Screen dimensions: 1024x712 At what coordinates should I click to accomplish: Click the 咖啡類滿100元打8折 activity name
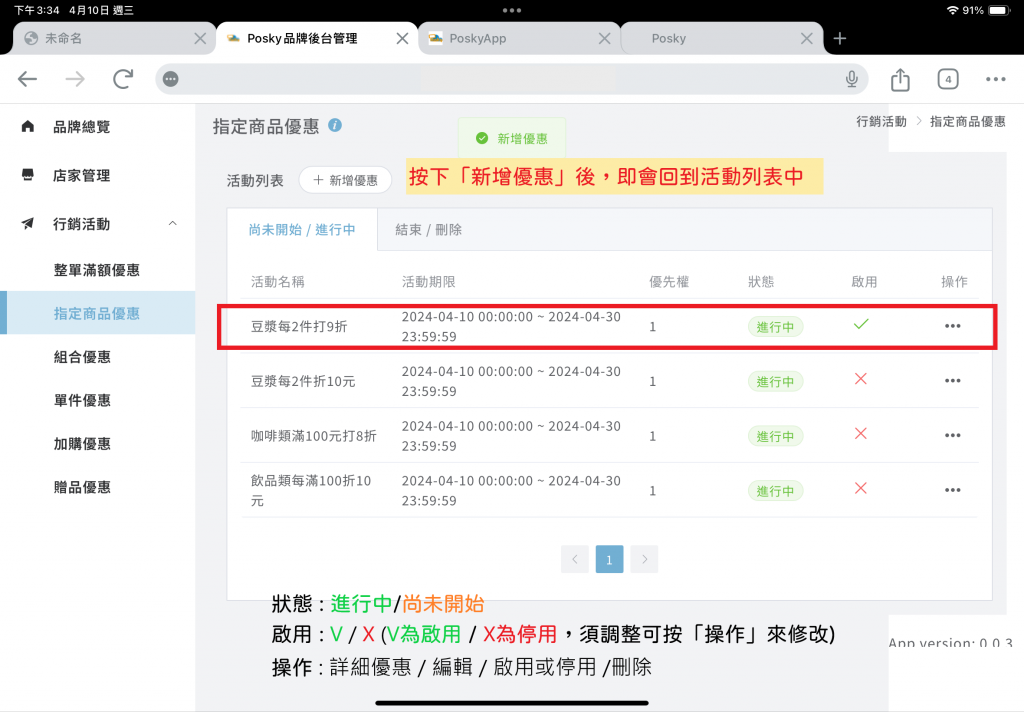pos(313,436)
